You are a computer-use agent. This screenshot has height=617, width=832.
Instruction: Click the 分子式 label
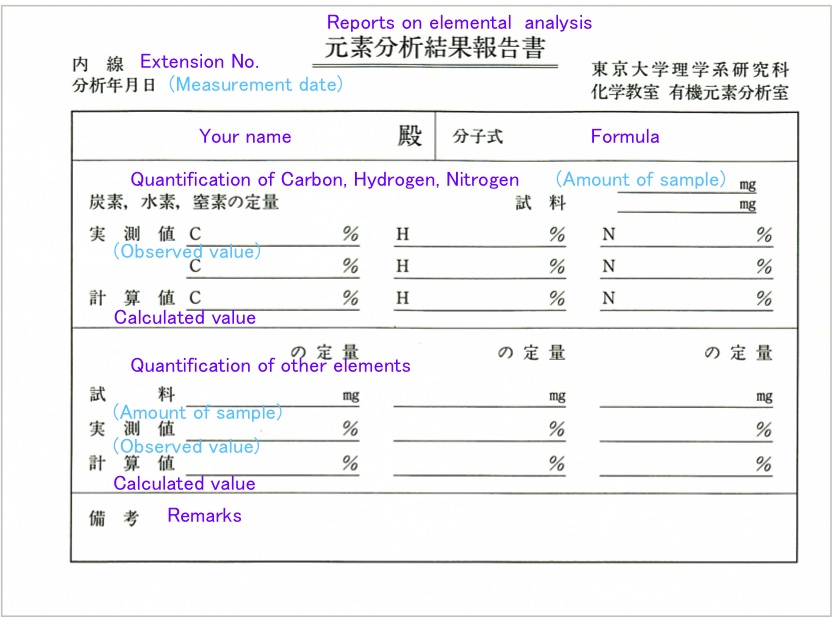coord(478,136)
